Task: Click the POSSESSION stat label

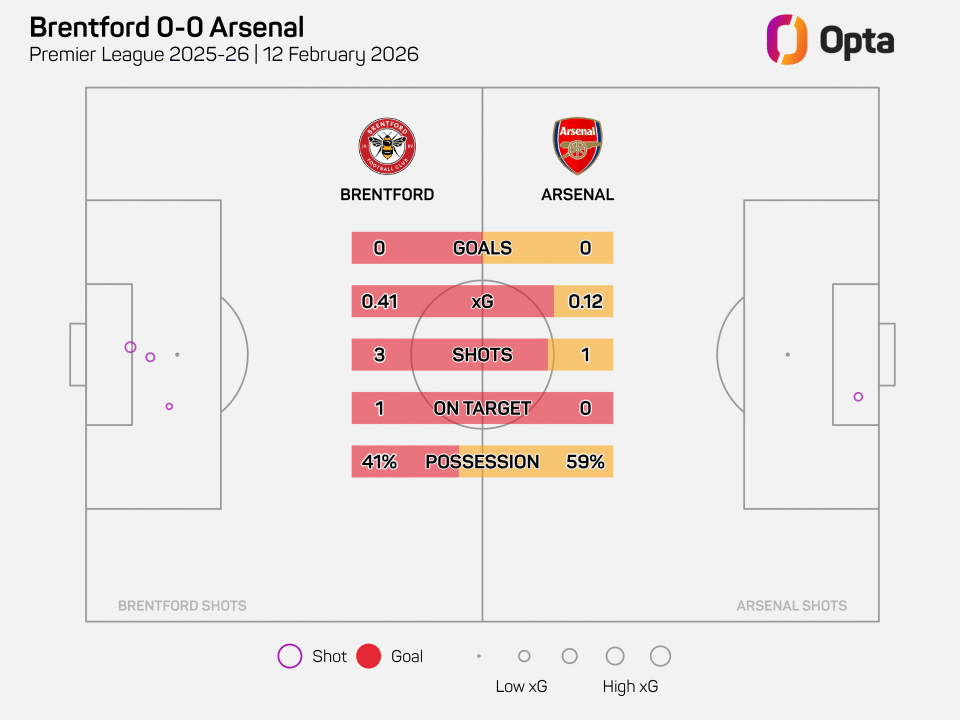Action: pyautogui.click(x=482, y=462)
